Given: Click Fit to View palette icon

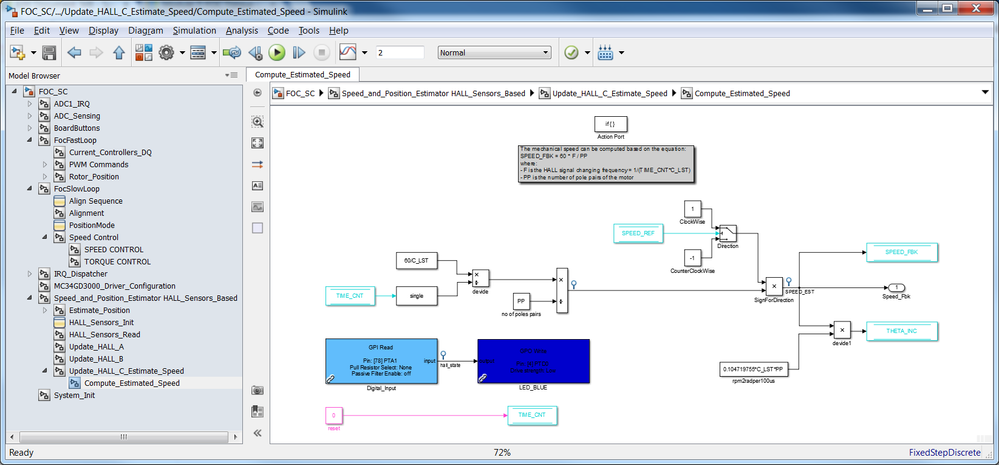Looking at the screenshot, I should point(257,143).
